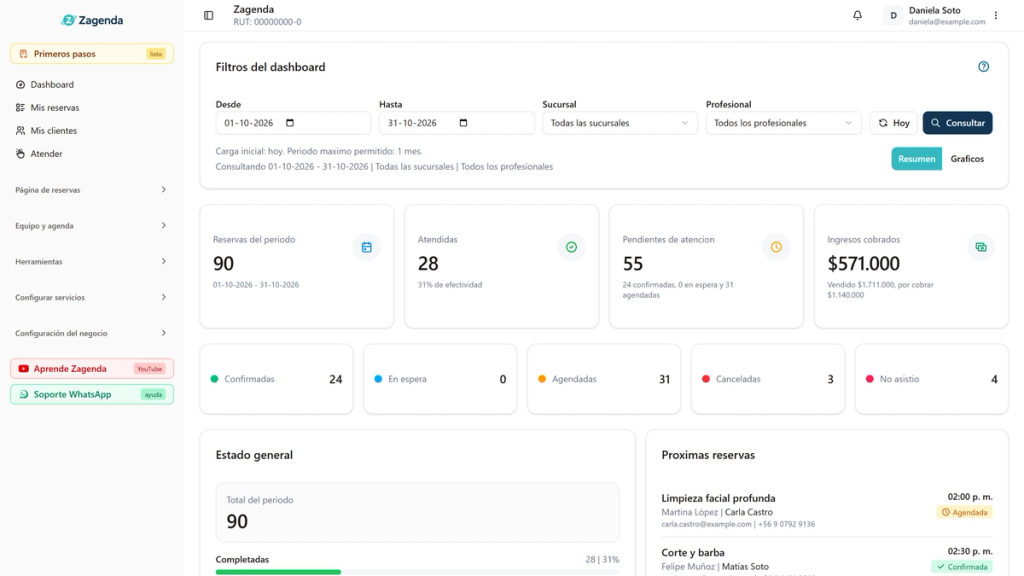Click the Reservas del periodo calendar icon
This screenshot has width=1024, height=576.
366,247
